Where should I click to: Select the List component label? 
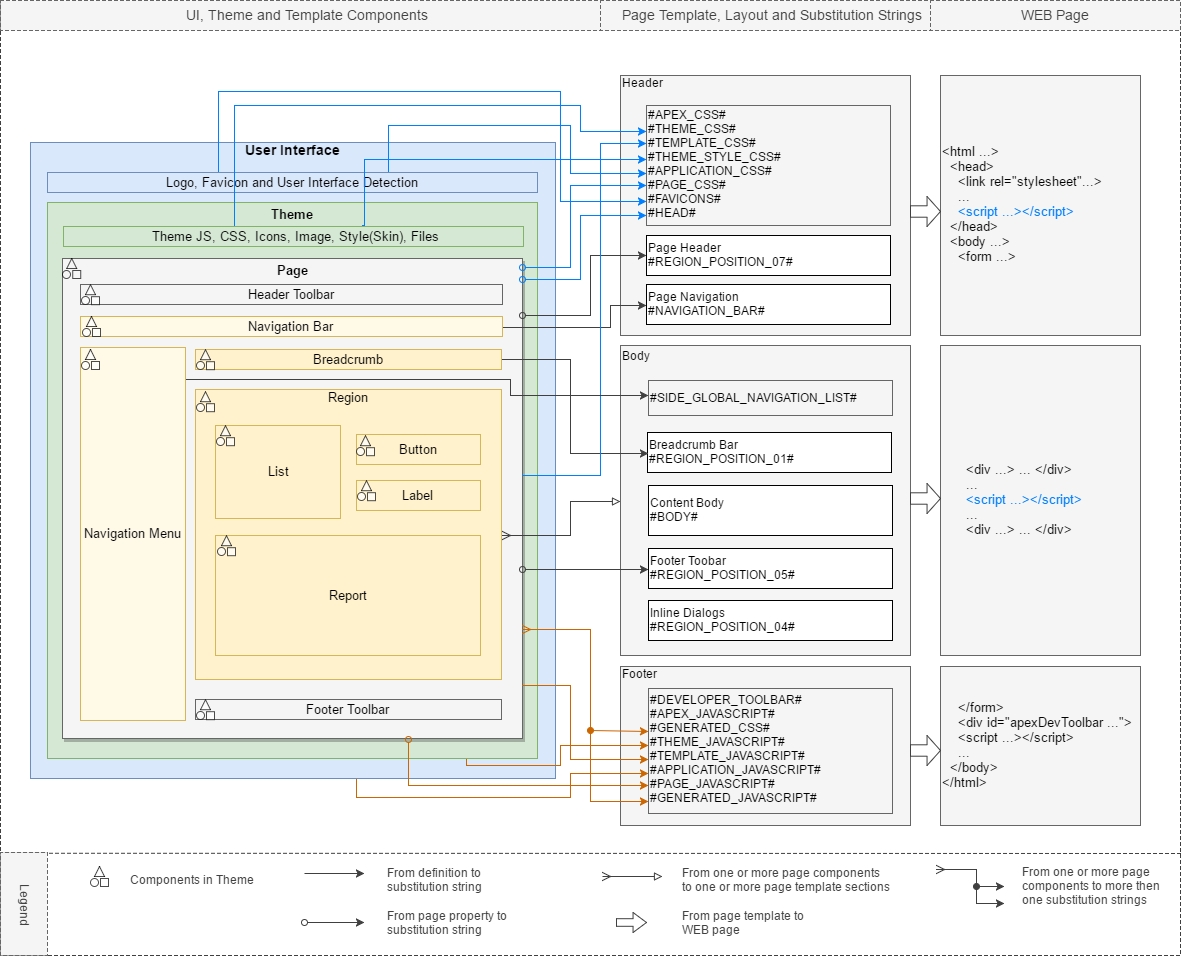click(278, 472)
